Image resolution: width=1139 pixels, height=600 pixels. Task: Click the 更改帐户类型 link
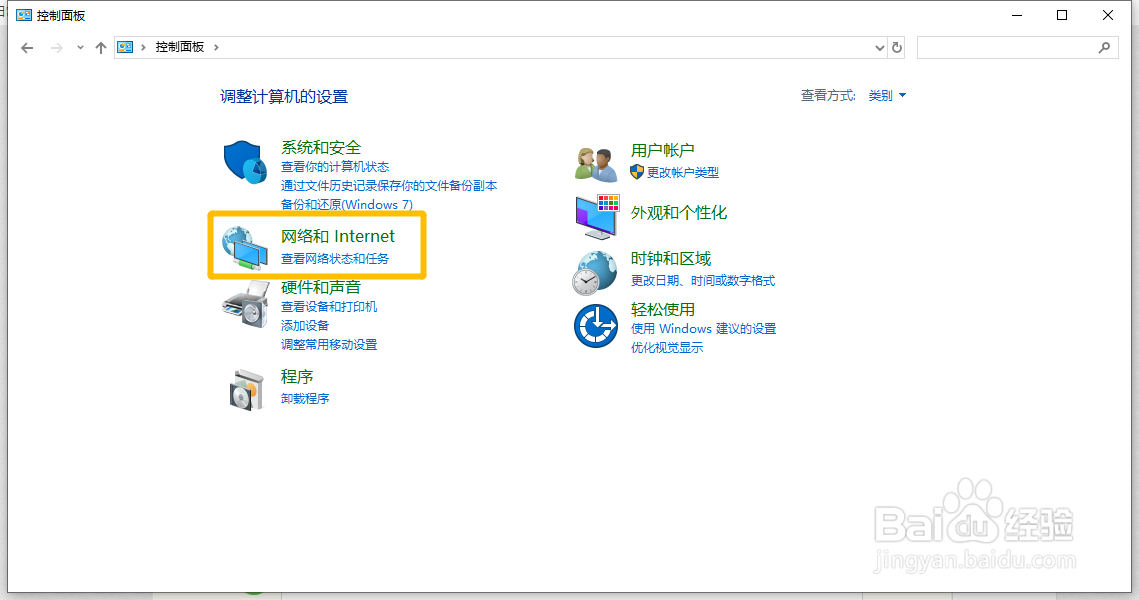click(x=683, y=173)
